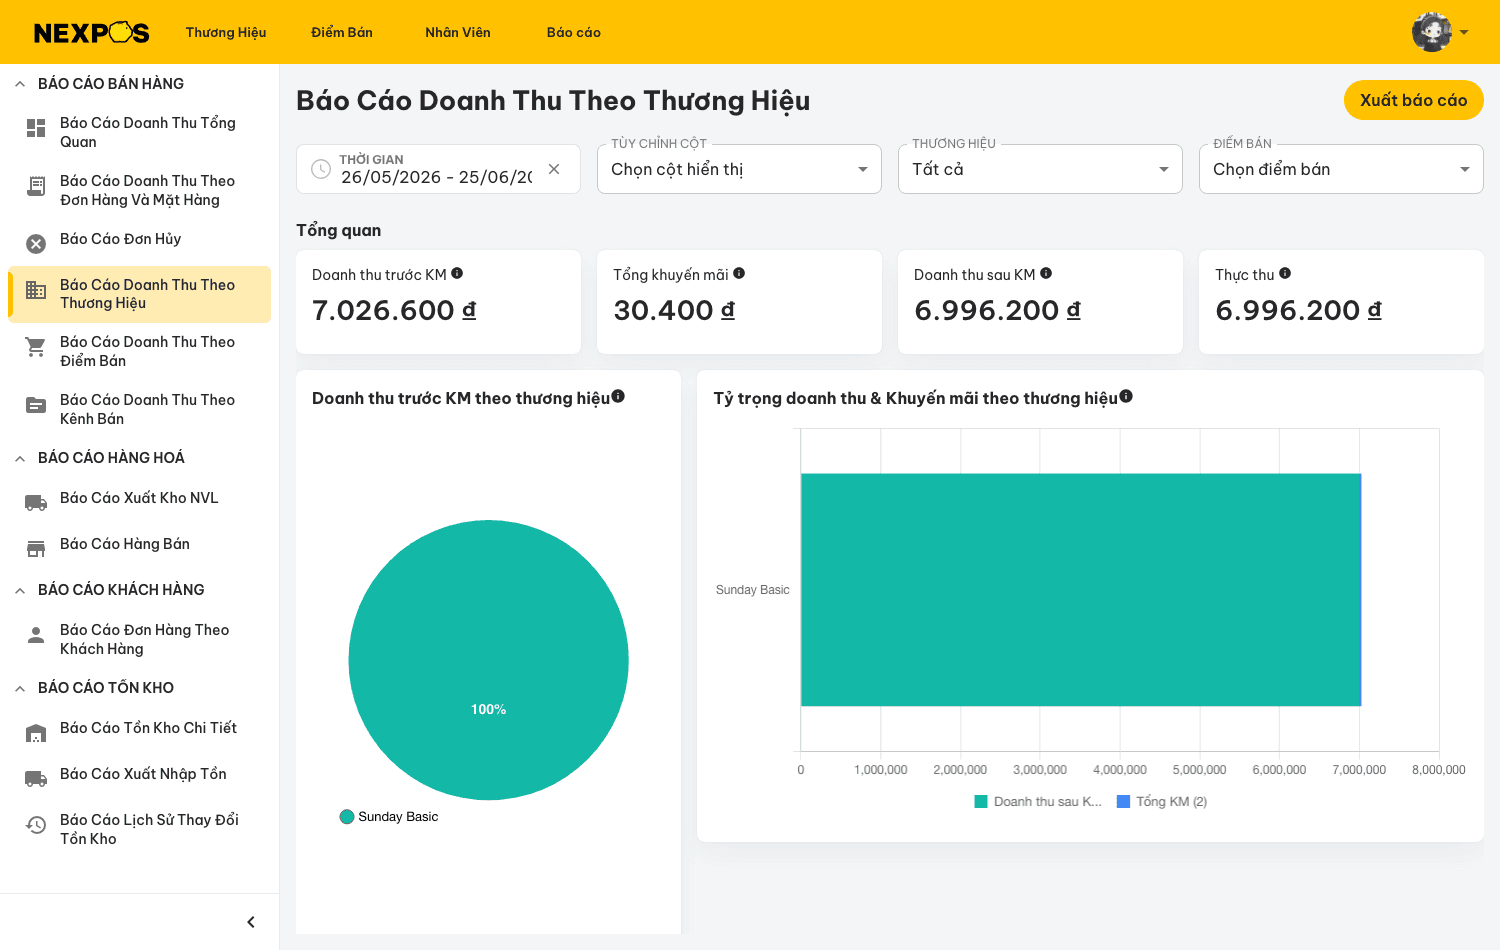Toggle Doanh thu sau KM legend series

coord(1038,802)
